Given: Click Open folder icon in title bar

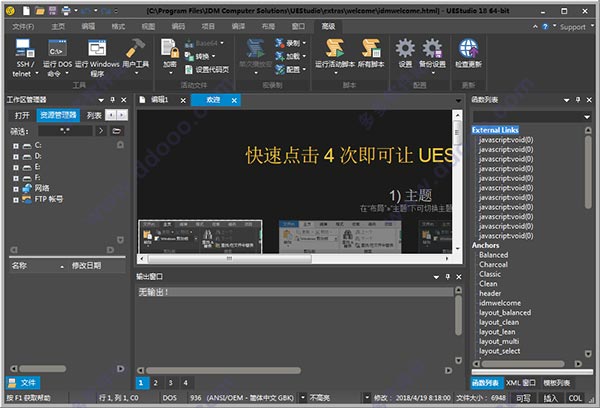Looking at the screenshot, I should (x=40, y=11).
